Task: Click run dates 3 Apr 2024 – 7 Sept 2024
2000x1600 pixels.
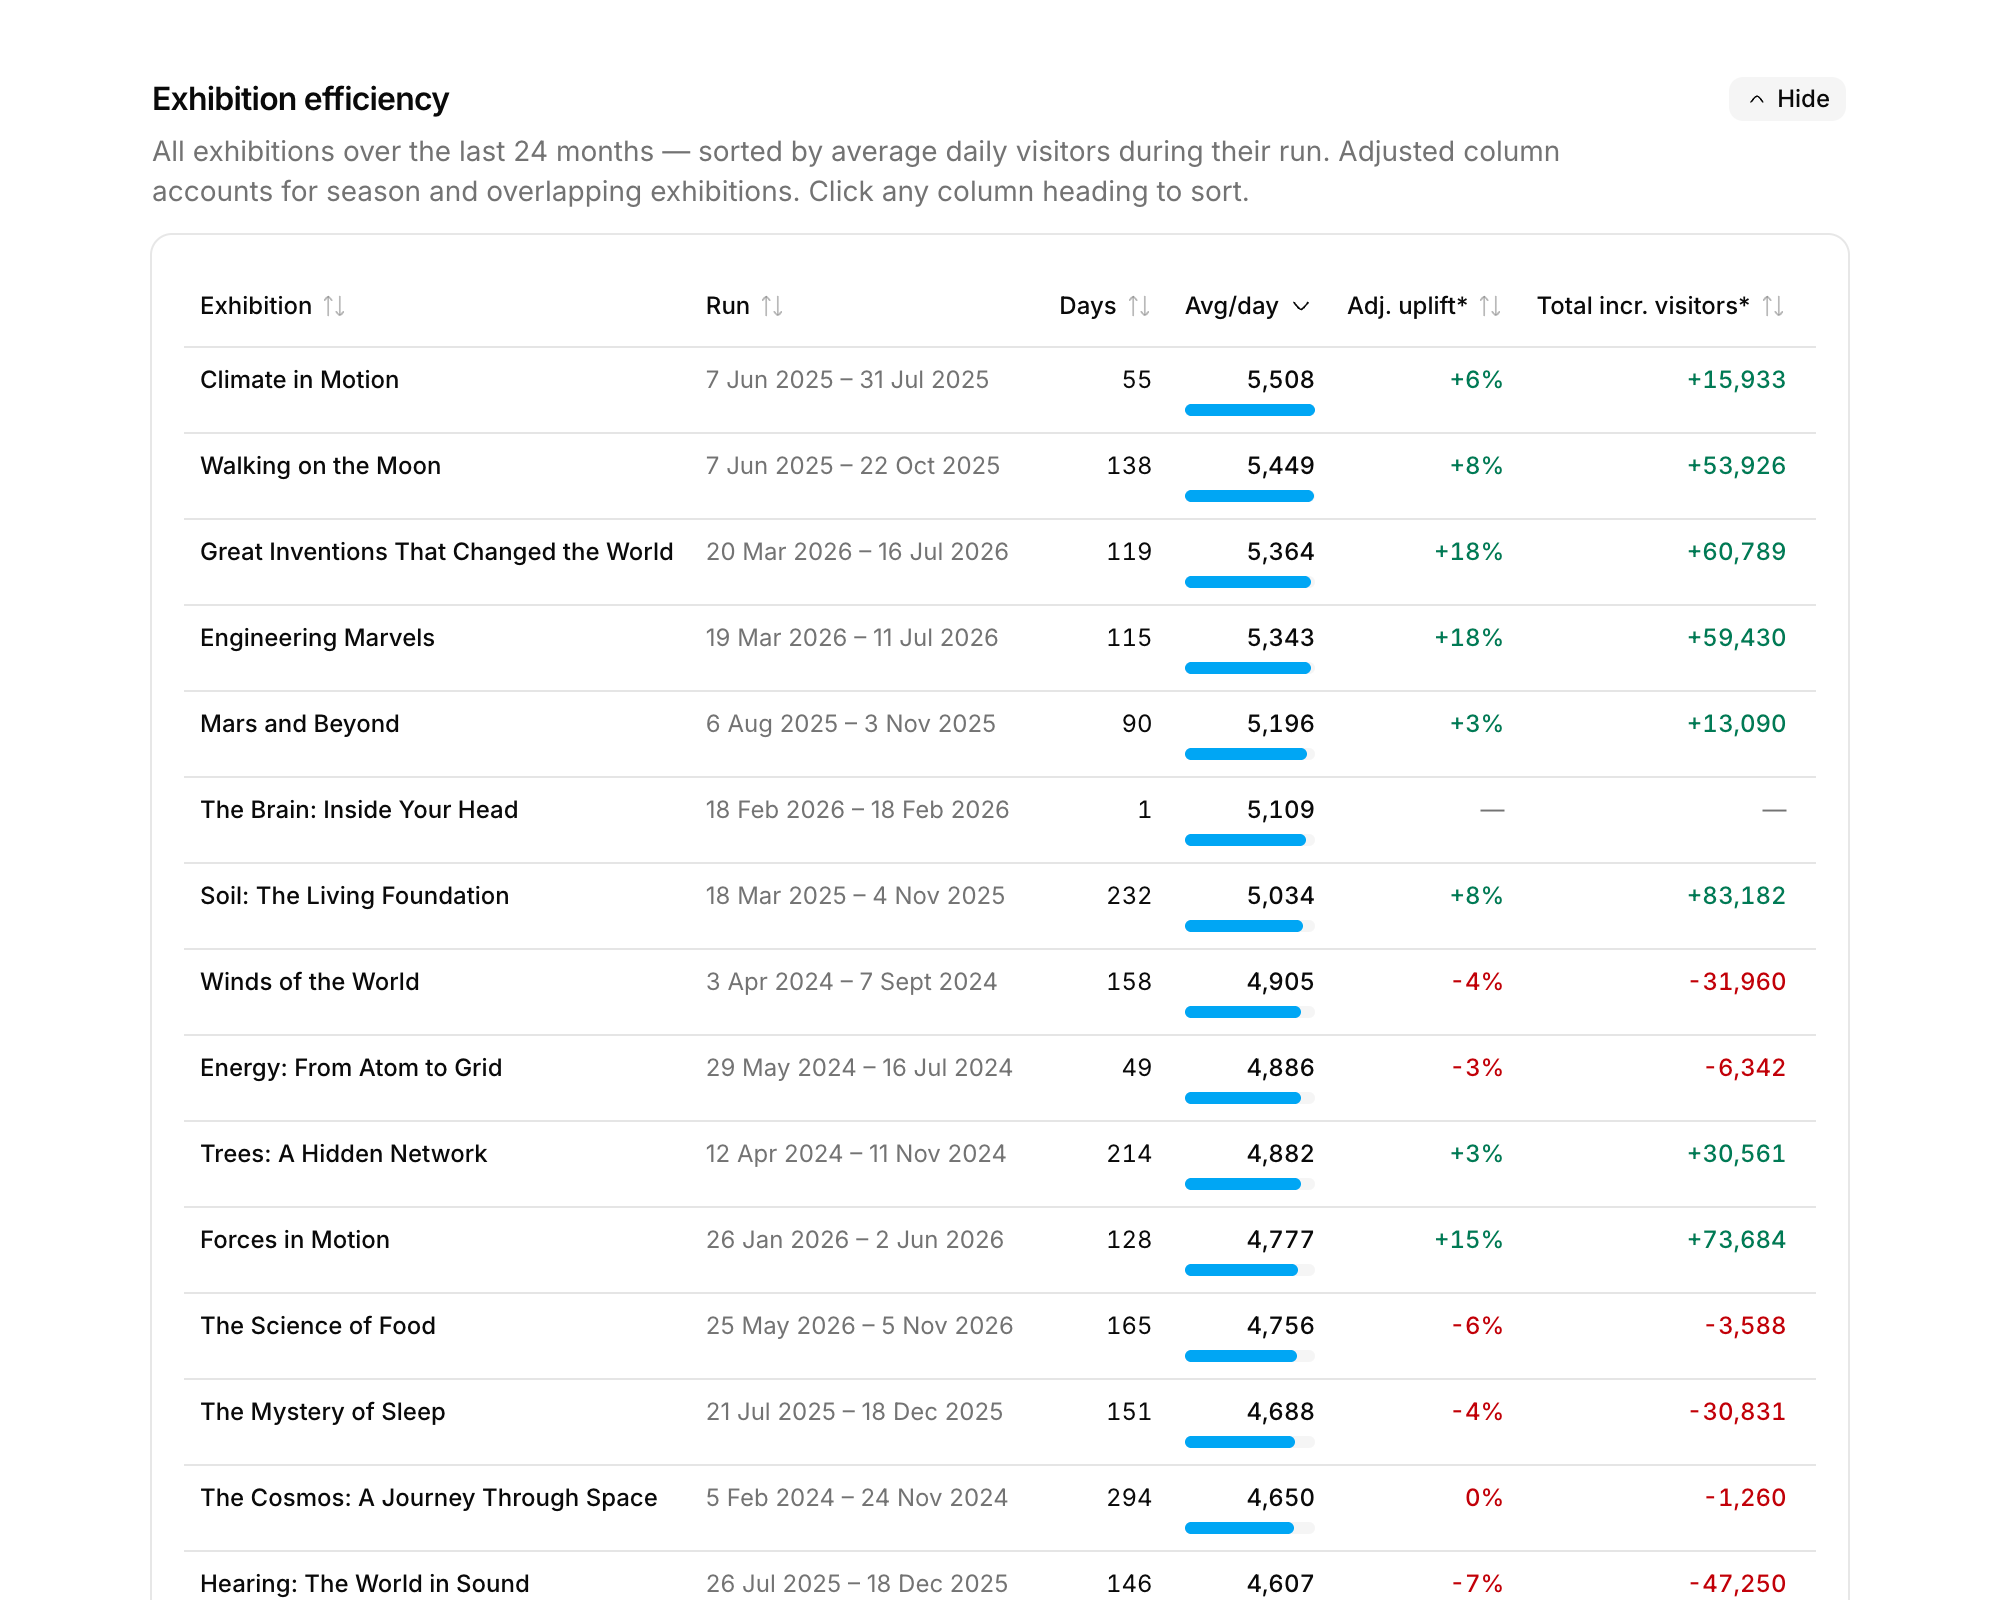Action: click(x=851, y=982)
